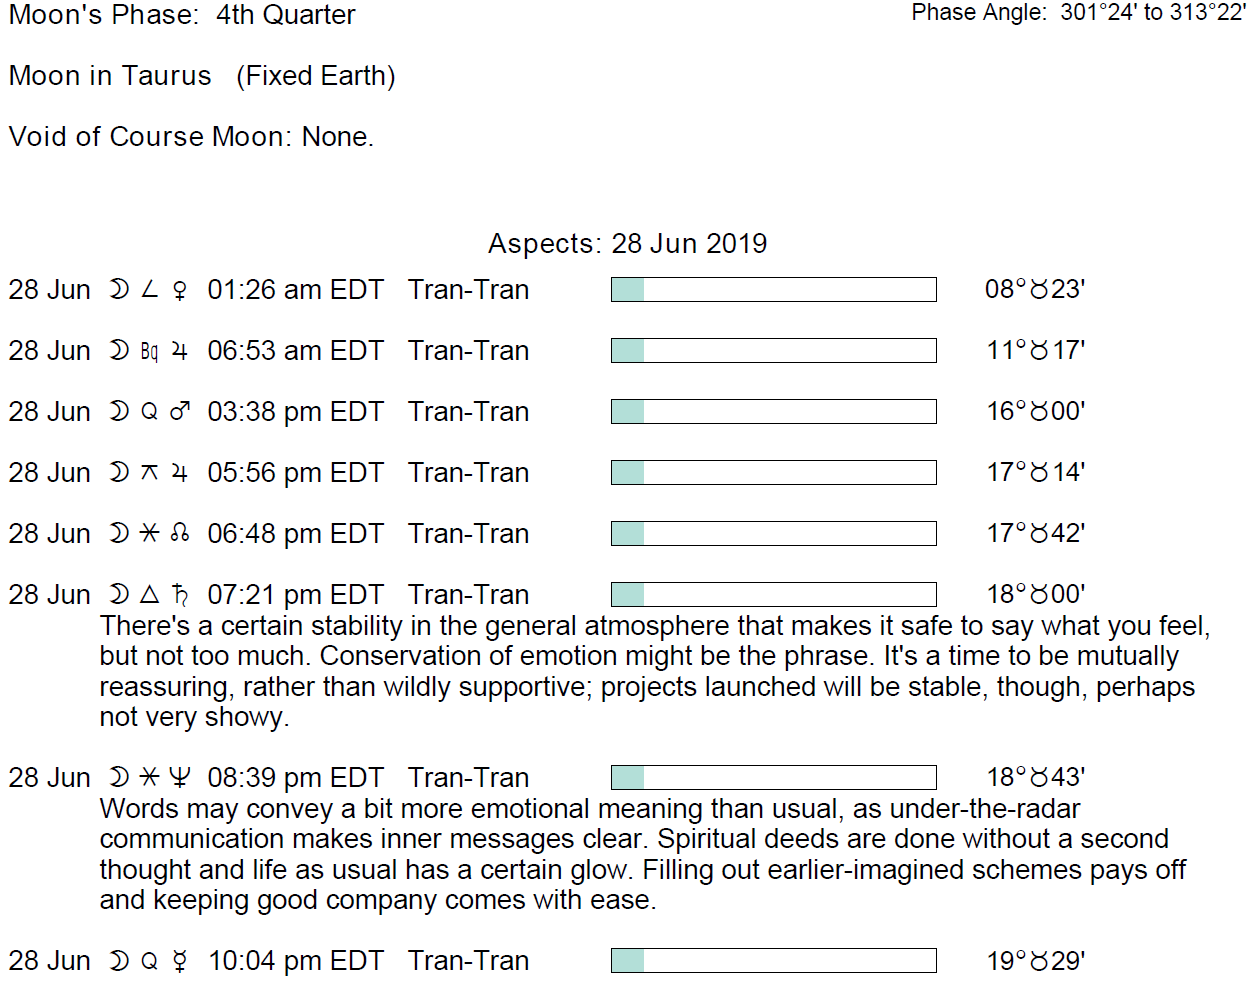The image size is (1247, 992).
Task: Click the progress bar for the 08:39 pm aspect
Action: (x=773, y=778)
